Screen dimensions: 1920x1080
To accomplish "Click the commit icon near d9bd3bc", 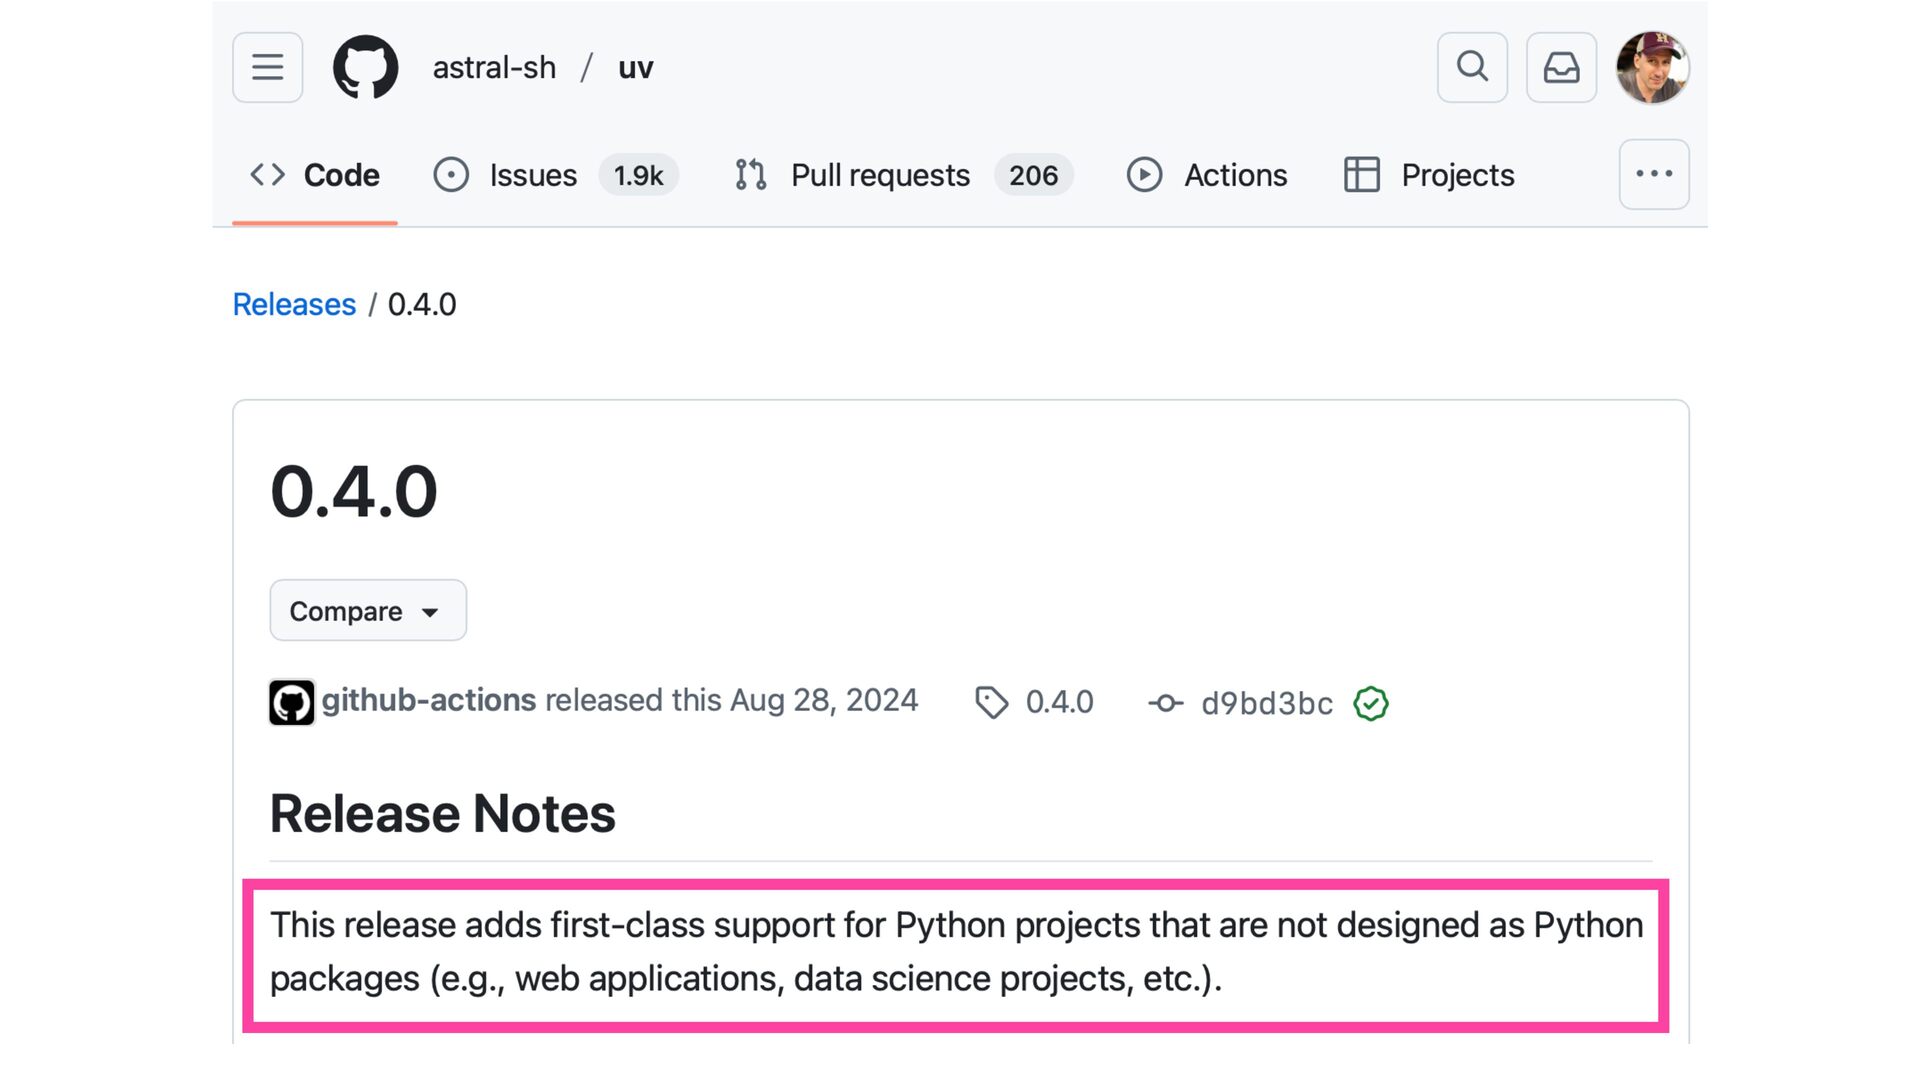I will pos(1165,703).
